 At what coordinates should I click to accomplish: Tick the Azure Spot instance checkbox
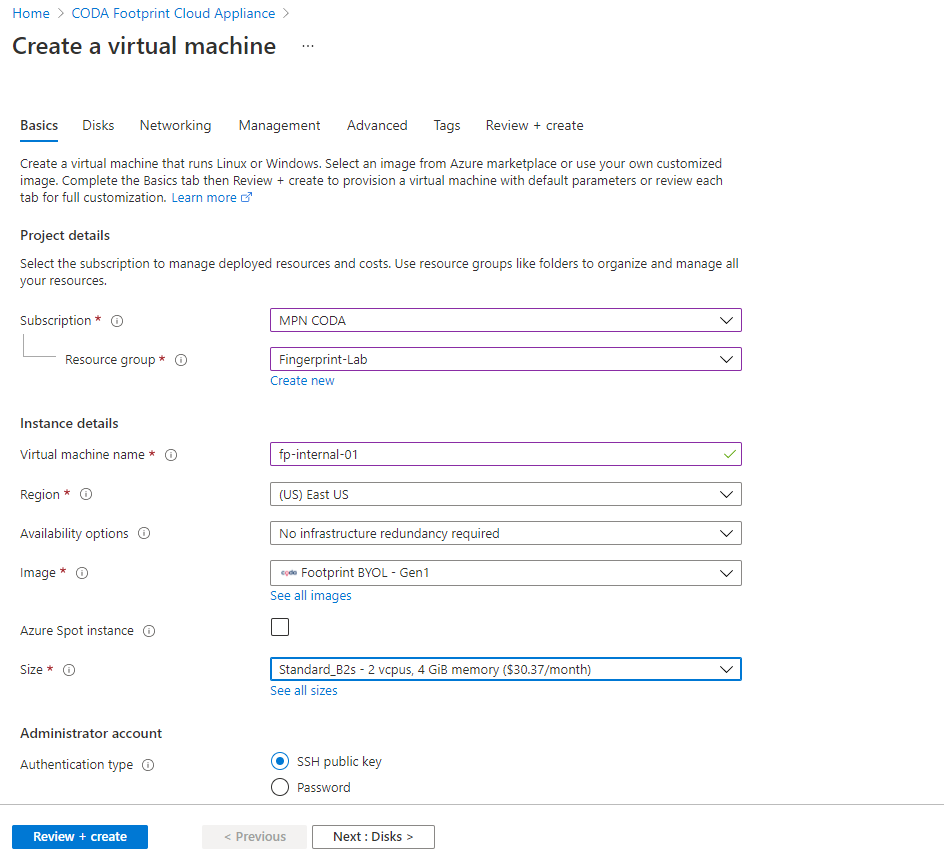pyautogui.click(x=280, y=627)
